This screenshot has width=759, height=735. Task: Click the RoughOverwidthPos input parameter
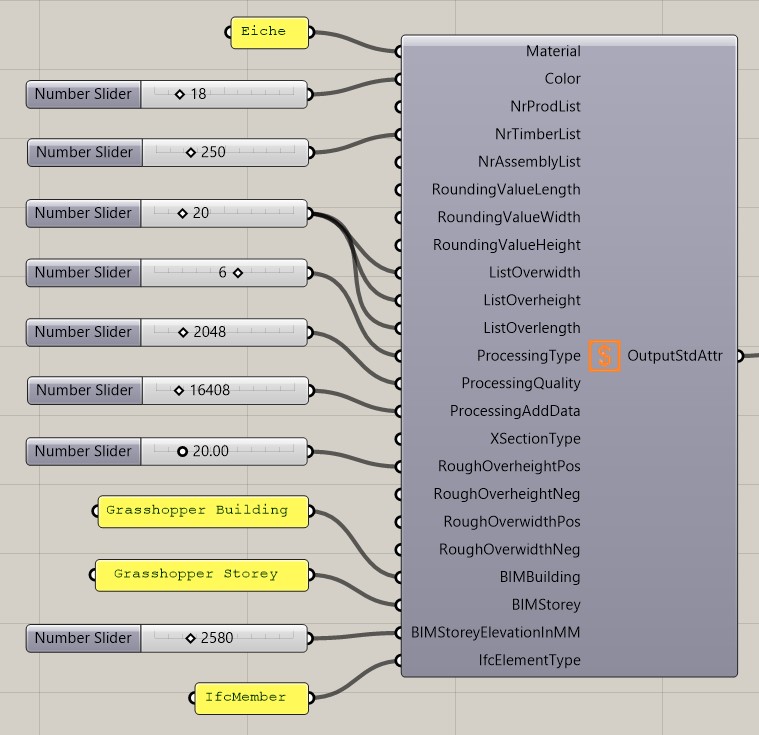tap(512, 521)
